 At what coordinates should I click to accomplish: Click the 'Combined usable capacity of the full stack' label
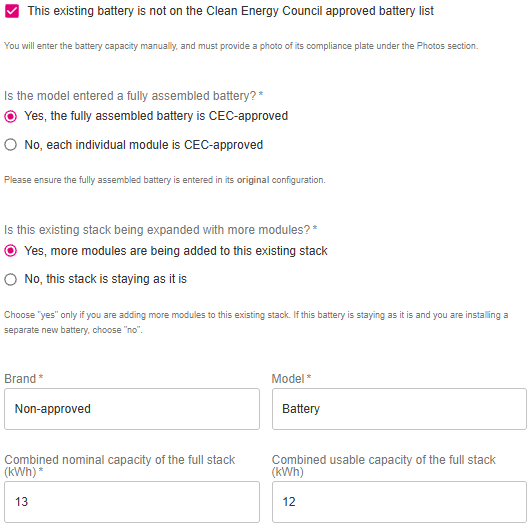point(384,466)
